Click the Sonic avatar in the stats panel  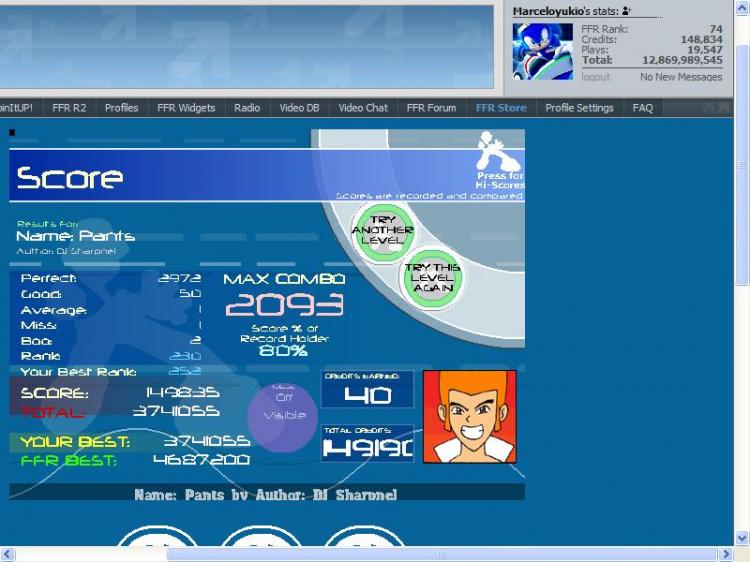pyautogui.click(x=542, y=51)
